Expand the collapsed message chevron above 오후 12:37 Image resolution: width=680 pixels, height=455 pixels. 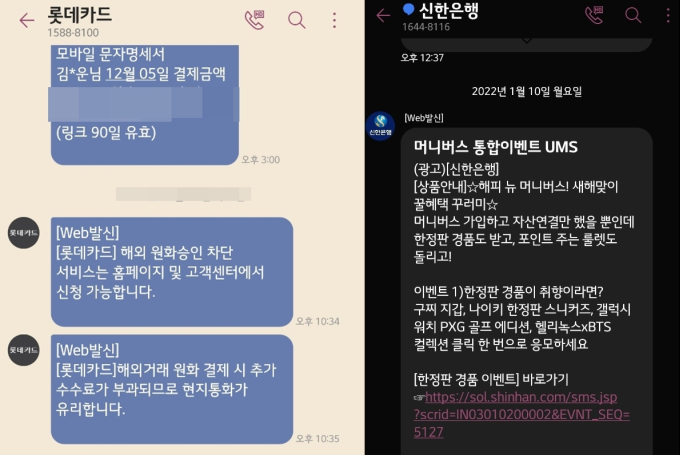pyautogui.click(x=526, y=40)
